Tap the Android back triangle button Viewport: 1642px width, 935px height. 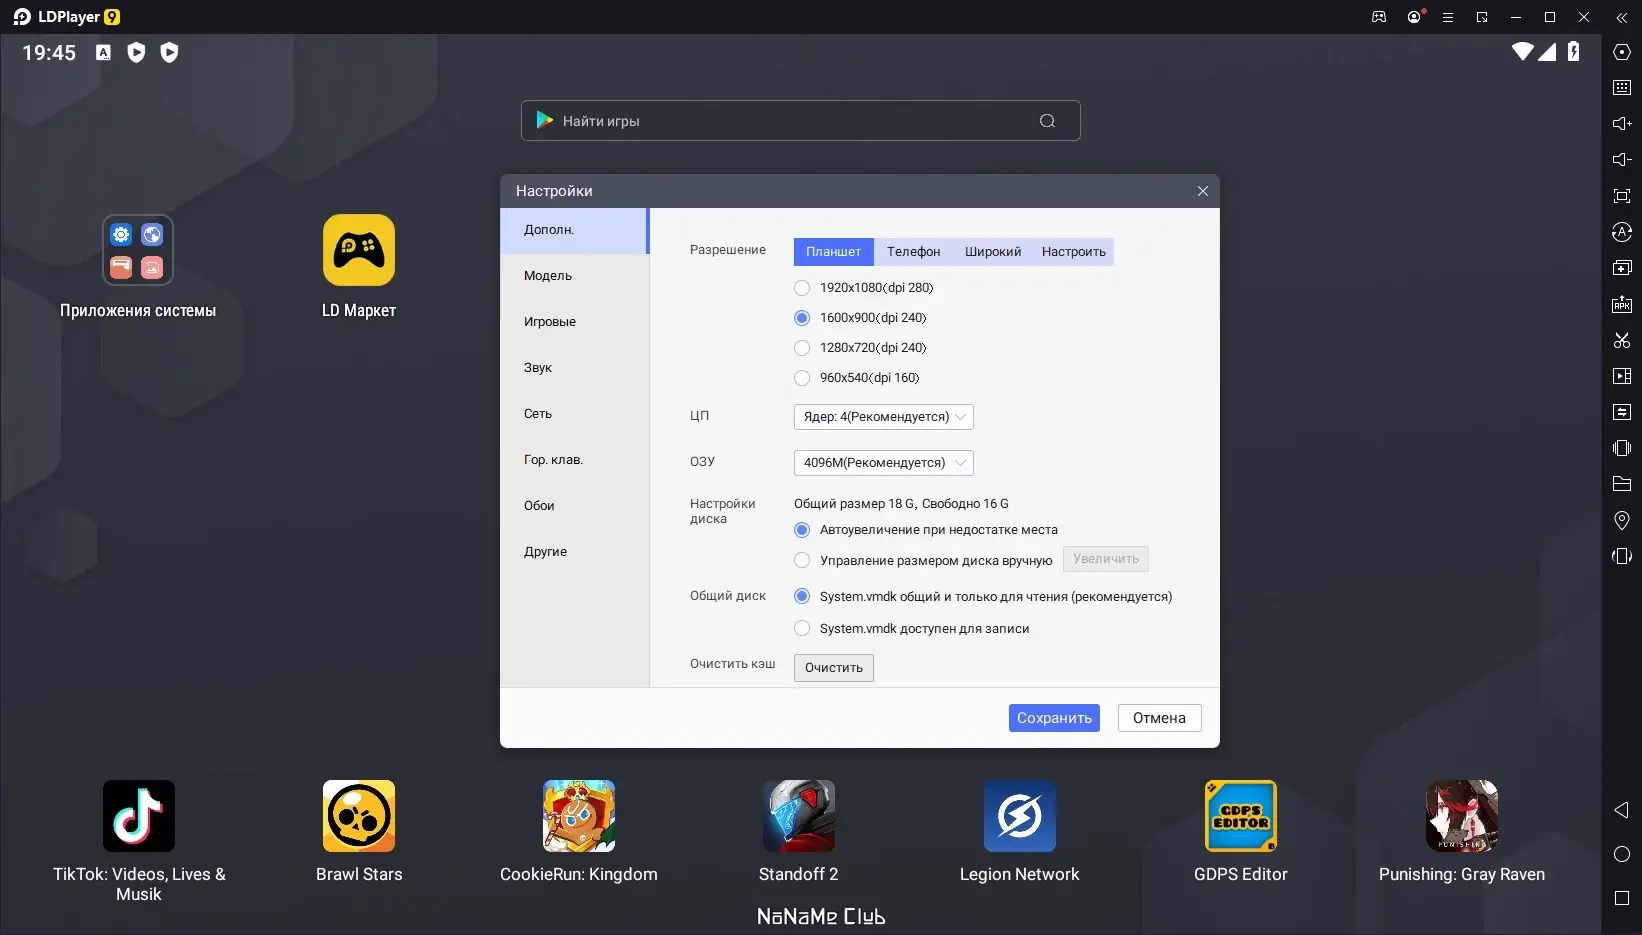coord(1622,810)
